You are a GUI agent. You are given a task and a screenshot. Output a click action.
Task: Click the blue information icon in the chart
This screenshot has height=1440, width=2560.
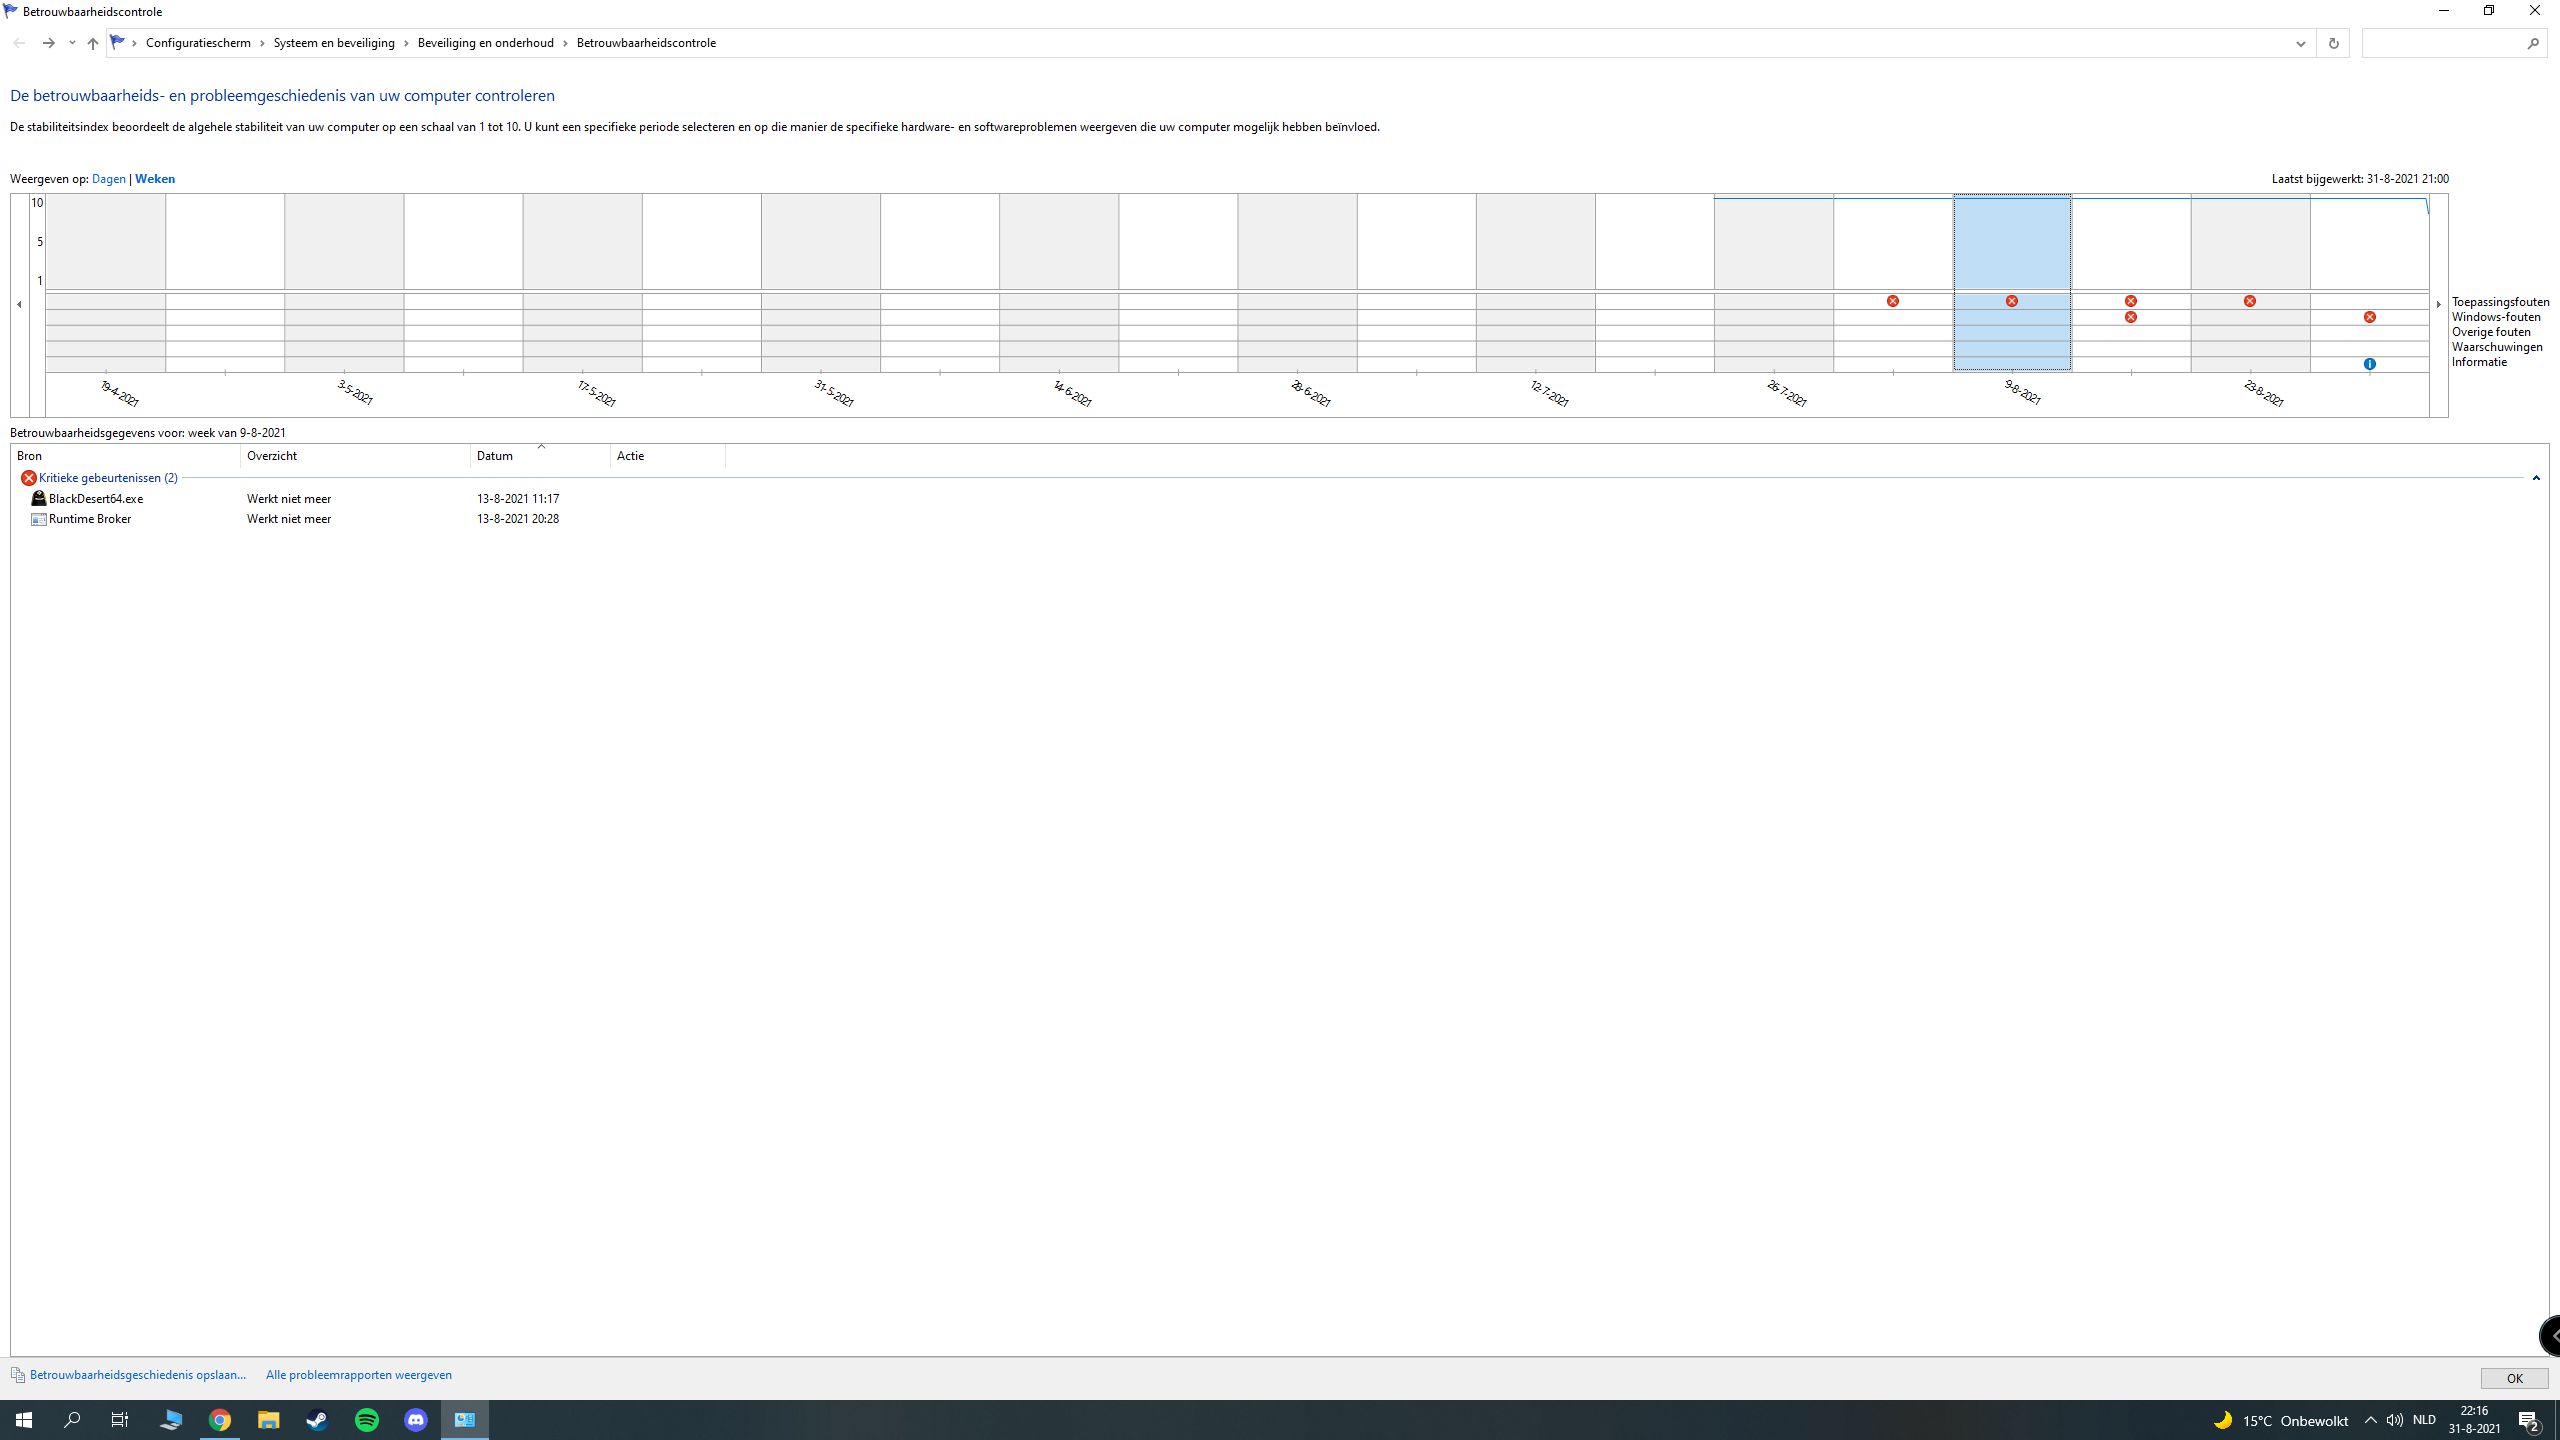point(2369,364)
